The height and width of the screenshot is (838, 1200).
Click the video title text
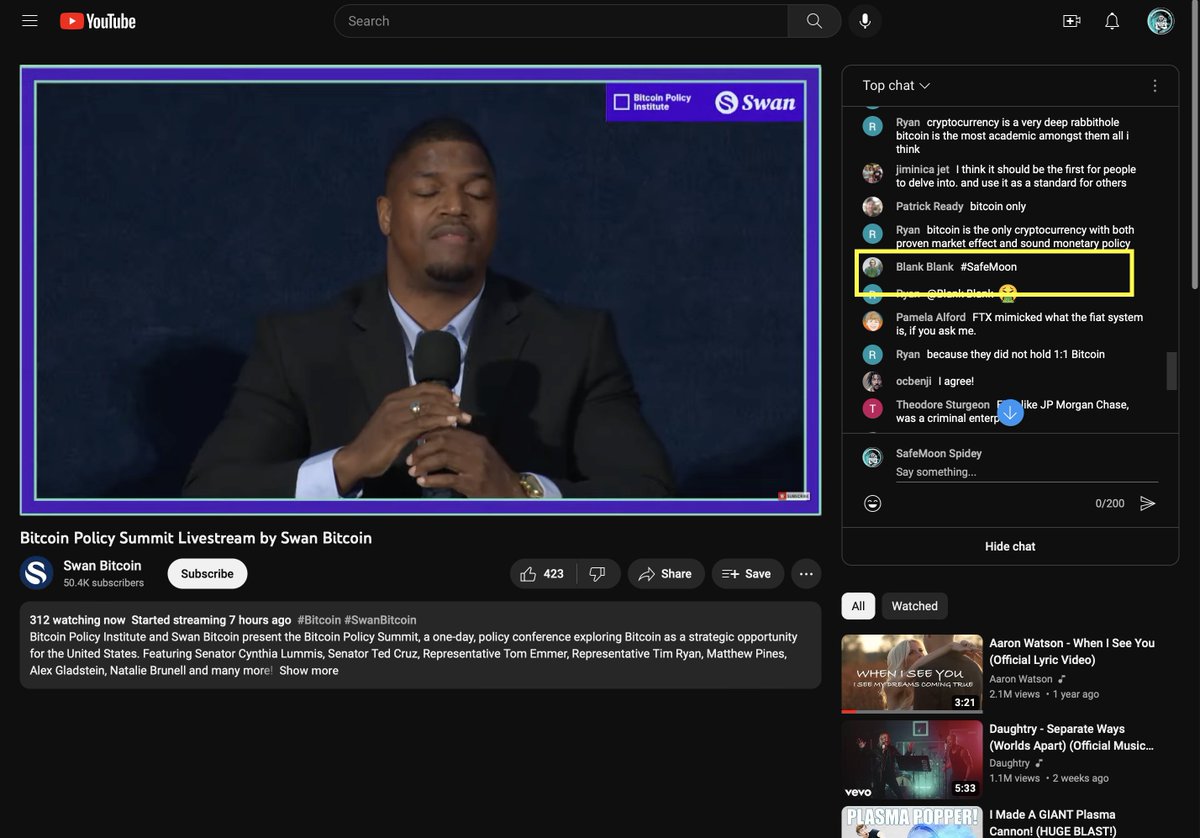click(196, 538)
